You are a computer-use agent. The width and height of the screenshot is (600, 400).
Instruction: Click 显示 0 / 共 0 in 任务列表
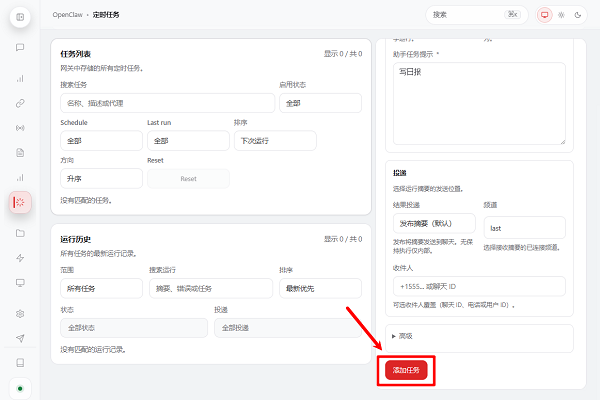coord(343,54)
